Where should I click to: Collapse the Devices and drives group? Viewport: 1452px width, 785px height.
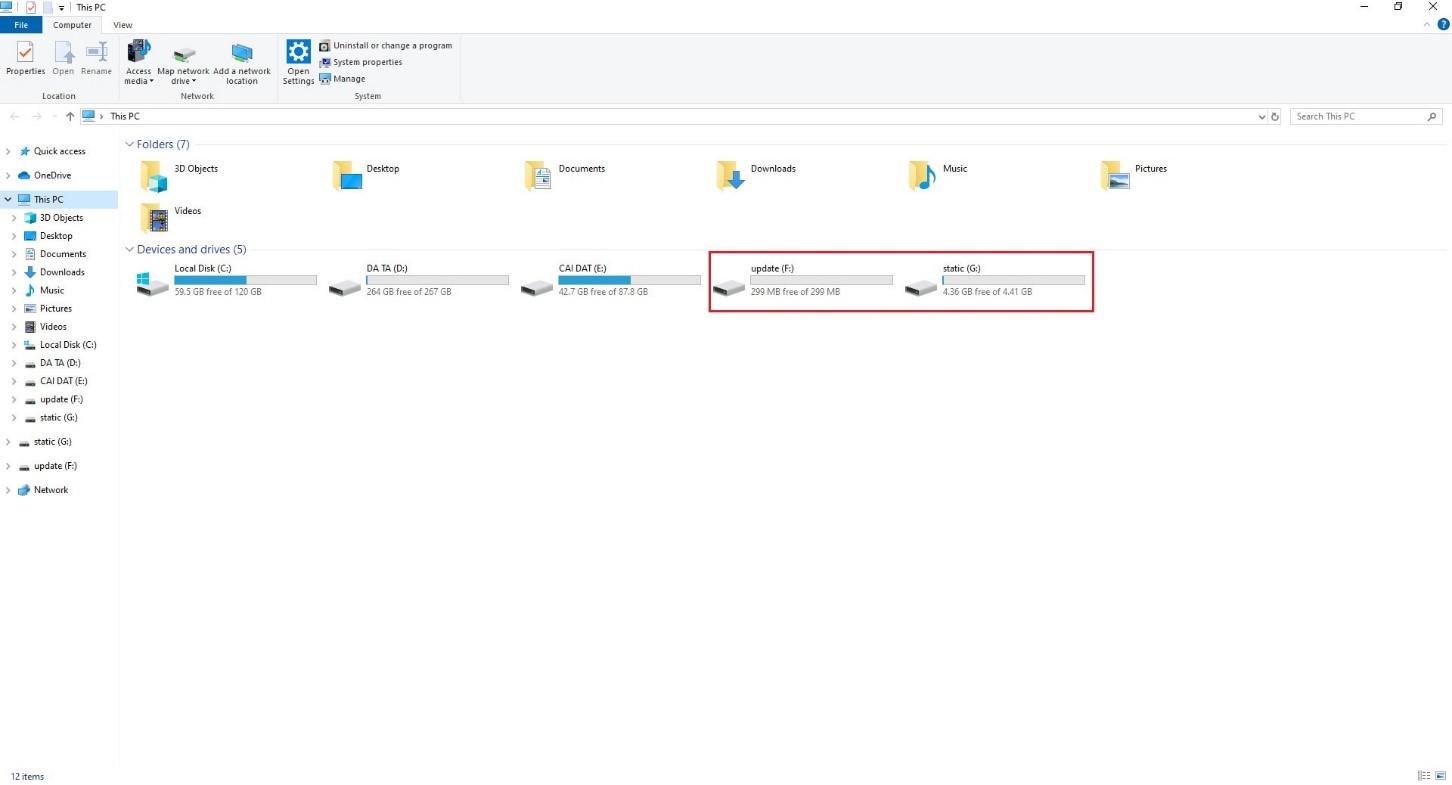point(129,250)
